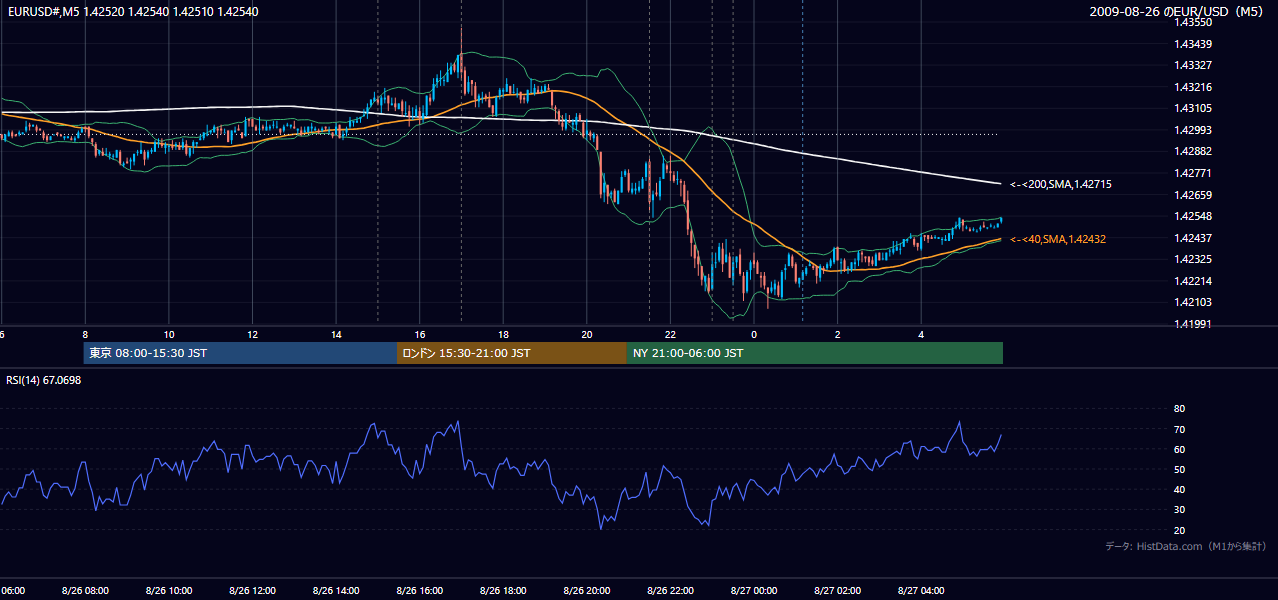The image size is (1278, 600).
Task: Click RSI scale value 60
Action: click(1179, 449)
